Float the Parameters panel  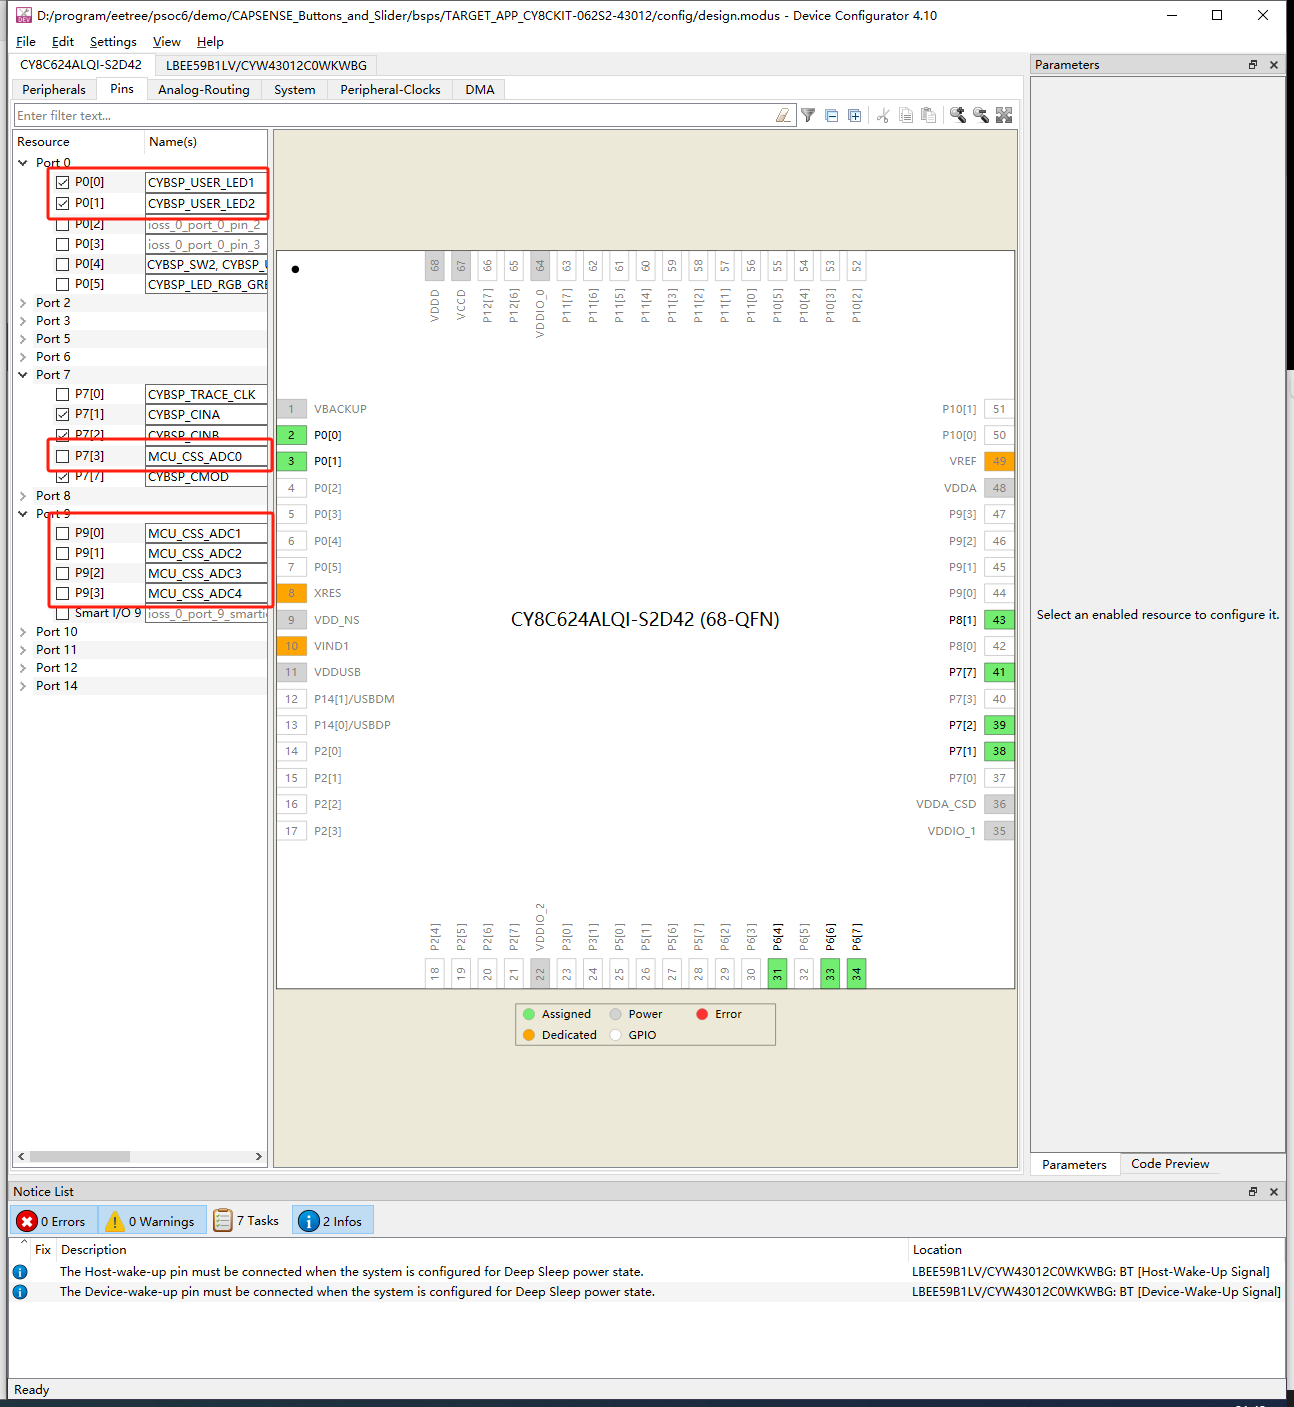pos(1253,65)
